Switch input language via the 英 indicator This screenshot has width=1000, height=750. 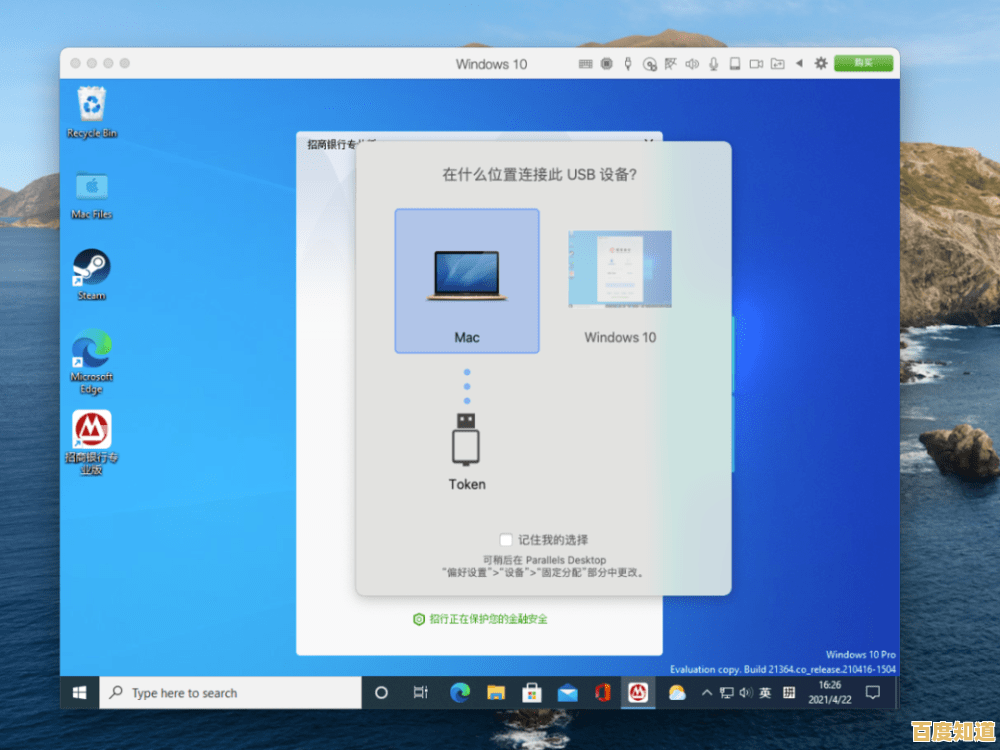pos(764,692)
